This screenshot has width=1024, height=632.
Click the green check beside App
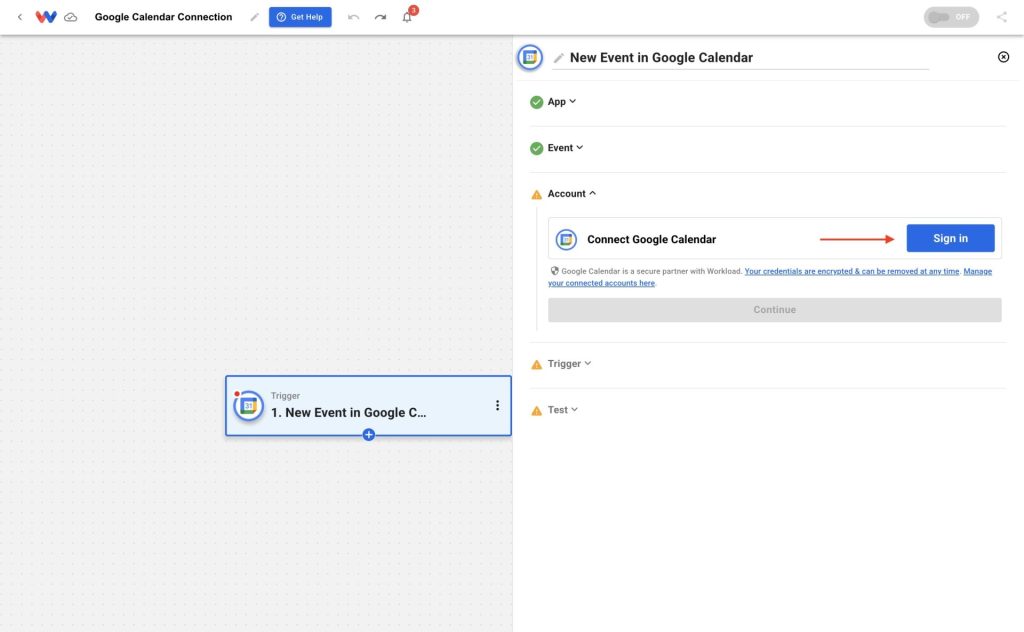(537, 102)
